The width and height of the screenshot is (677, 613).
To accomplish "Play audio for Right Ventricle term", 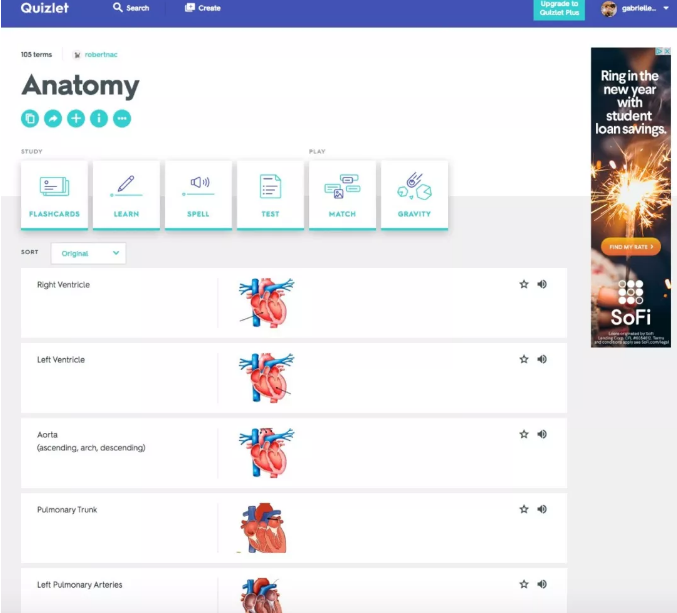I will click(x=542, y=284).
